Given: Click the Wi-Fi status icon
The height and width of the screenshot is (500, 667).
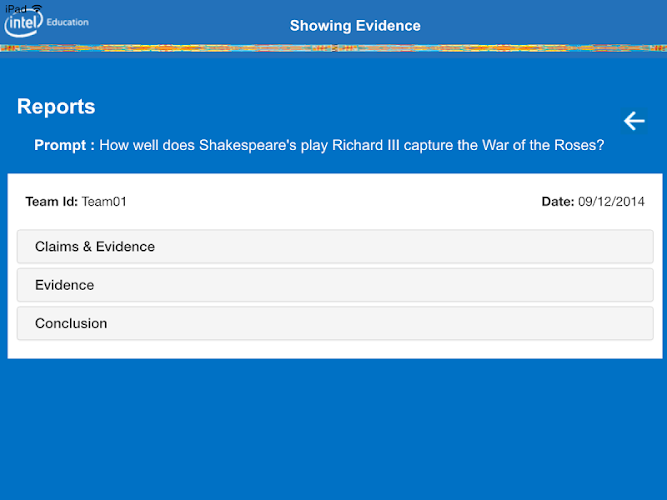Looking at the screenshot, I should (x=37, y=7).
